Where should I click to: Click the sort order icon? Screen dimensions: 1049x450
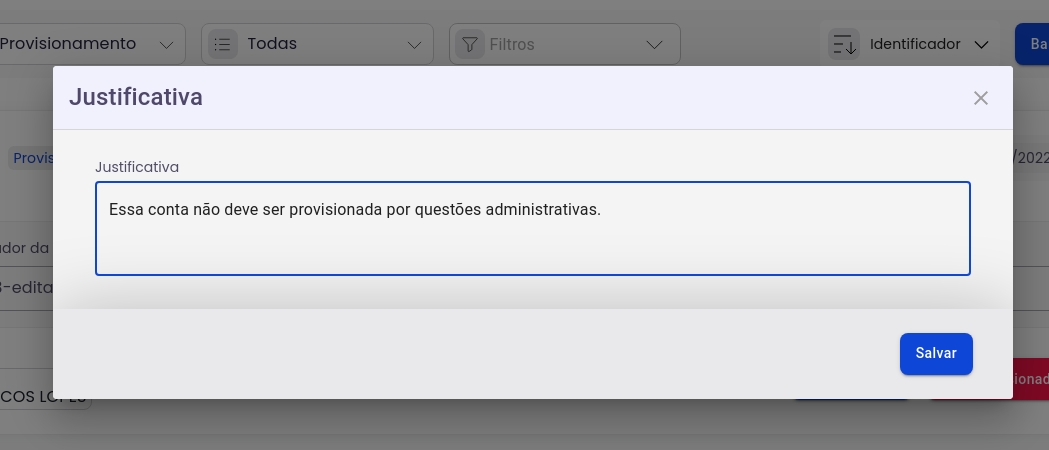844,44
